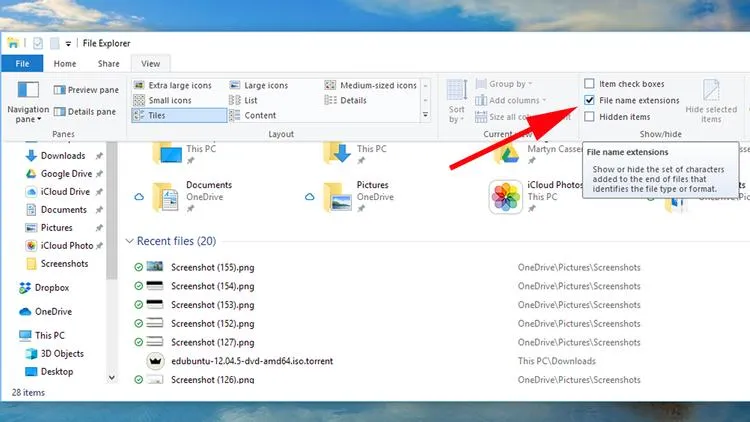Viewport: 750px width, 422px height.
Task: Select Screenshot (152).png file
Action: coord(212,323)
